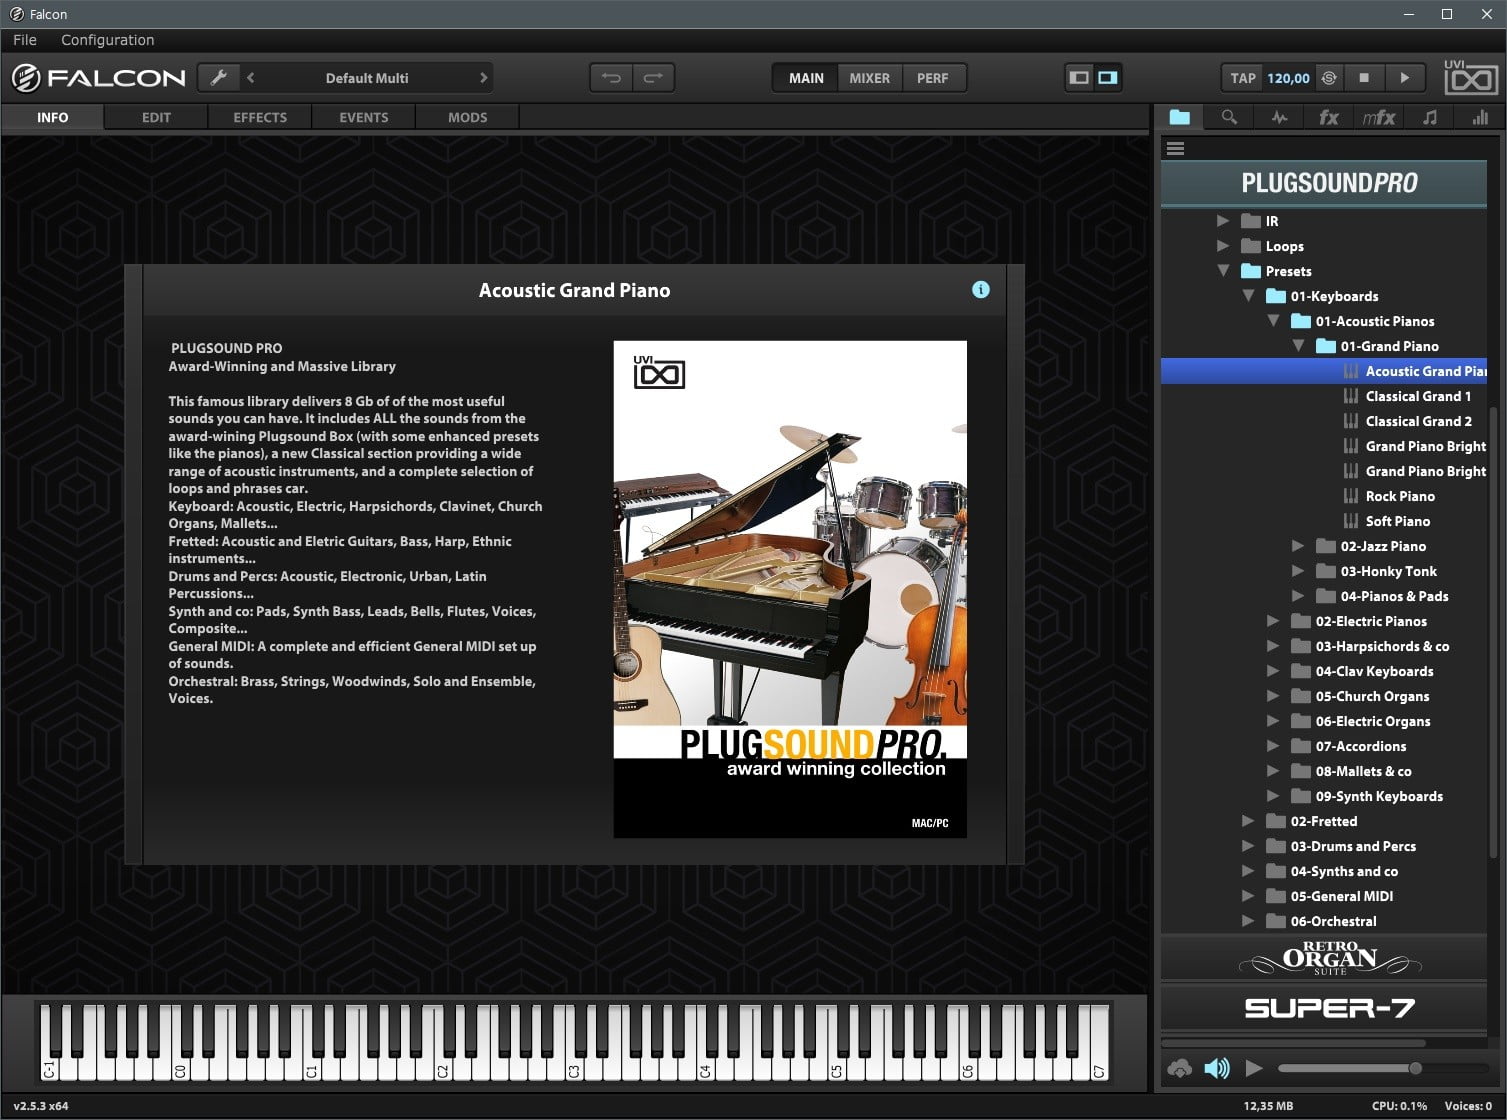Open the fx effects browser tab

pyautogui.click(x=1329, y=117)
